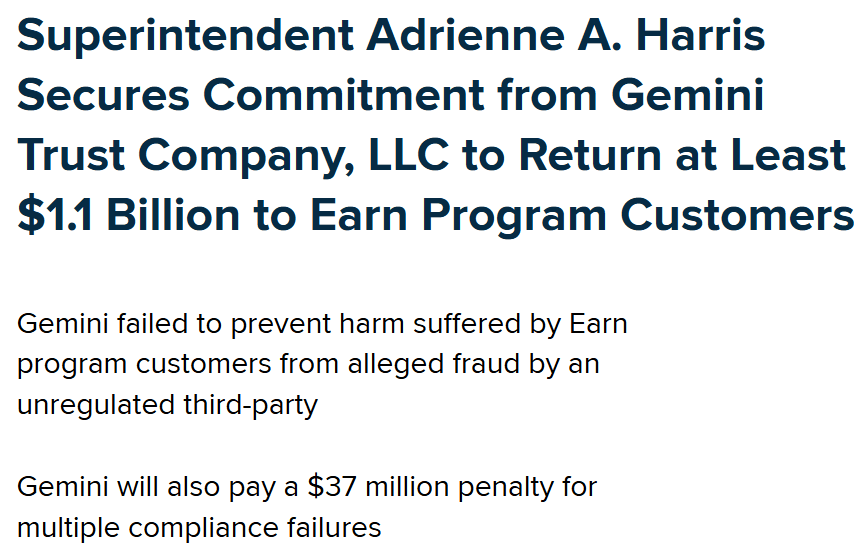Click "Return at Least" in the headline
This screenshot has height=552, width=864.
point(682,155)
